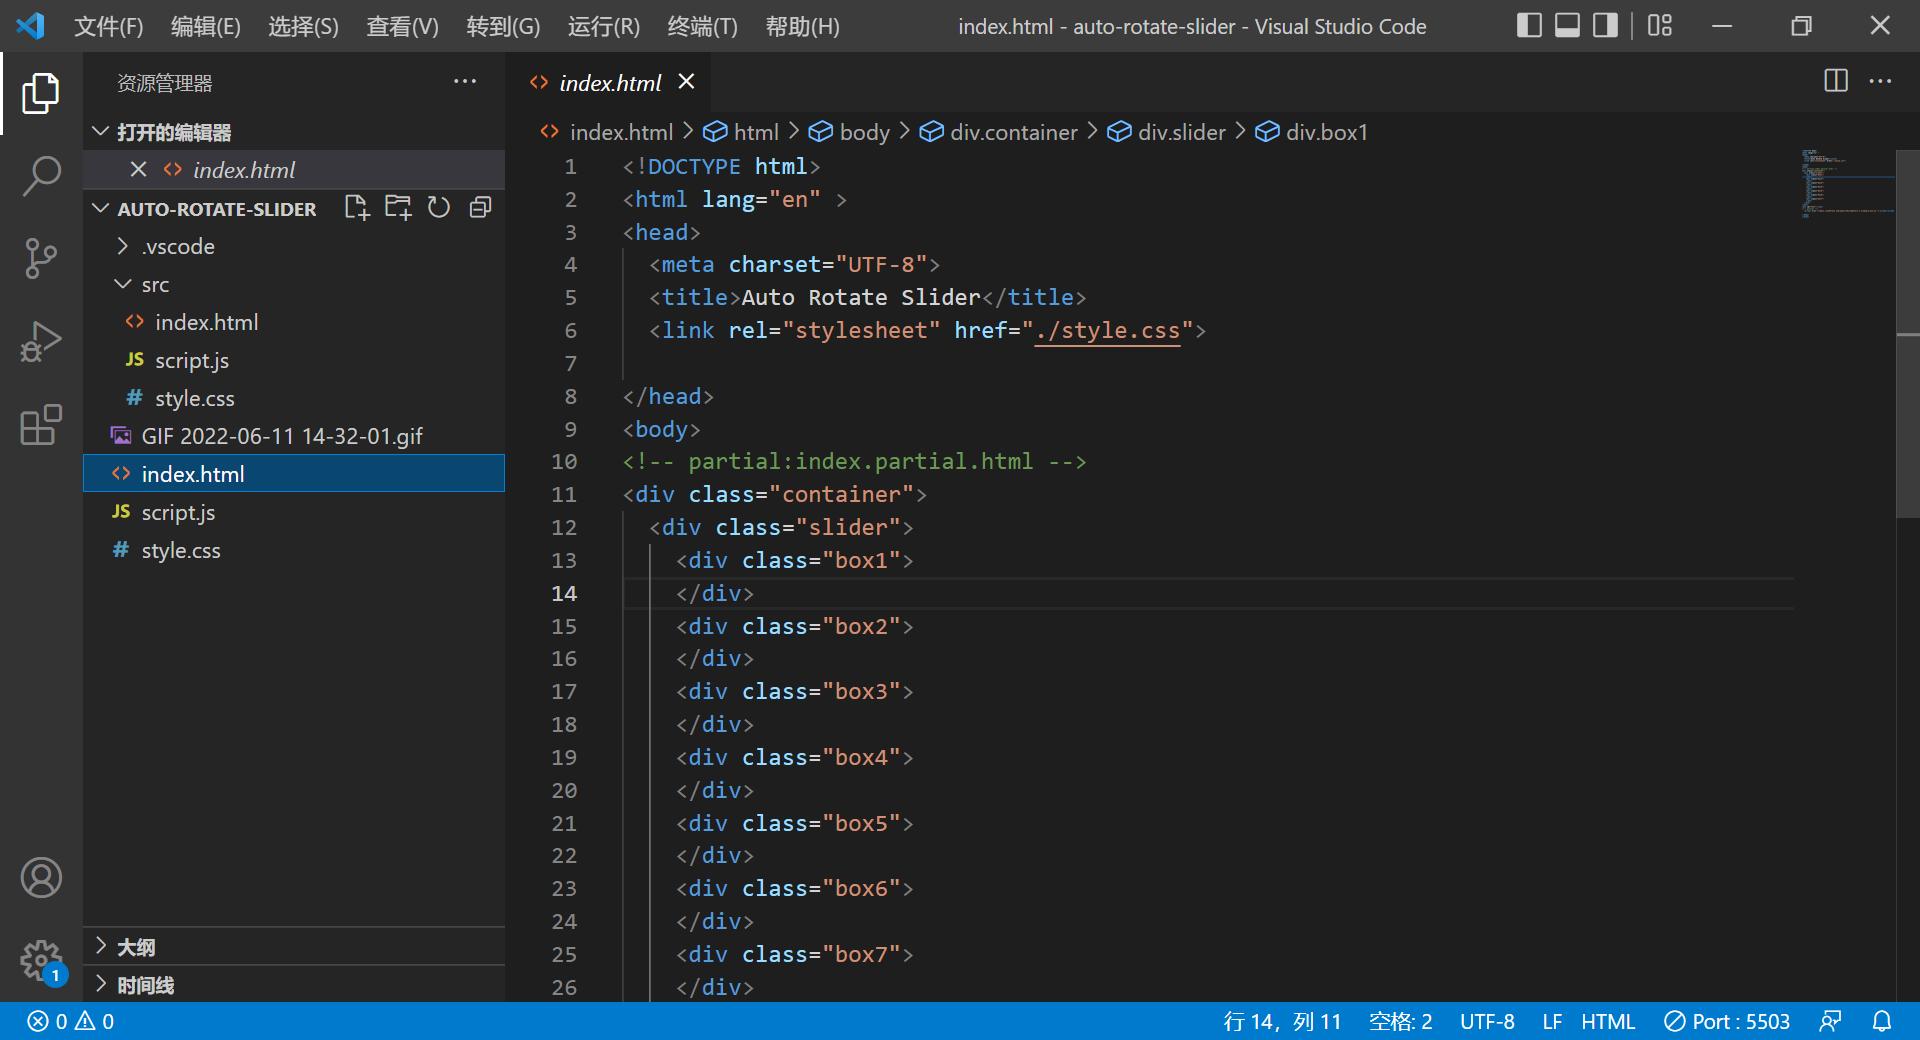Close index.html in open editors list
Image resolution: width=1920 pixels, height=1040 pixels.
click(139, 170)
